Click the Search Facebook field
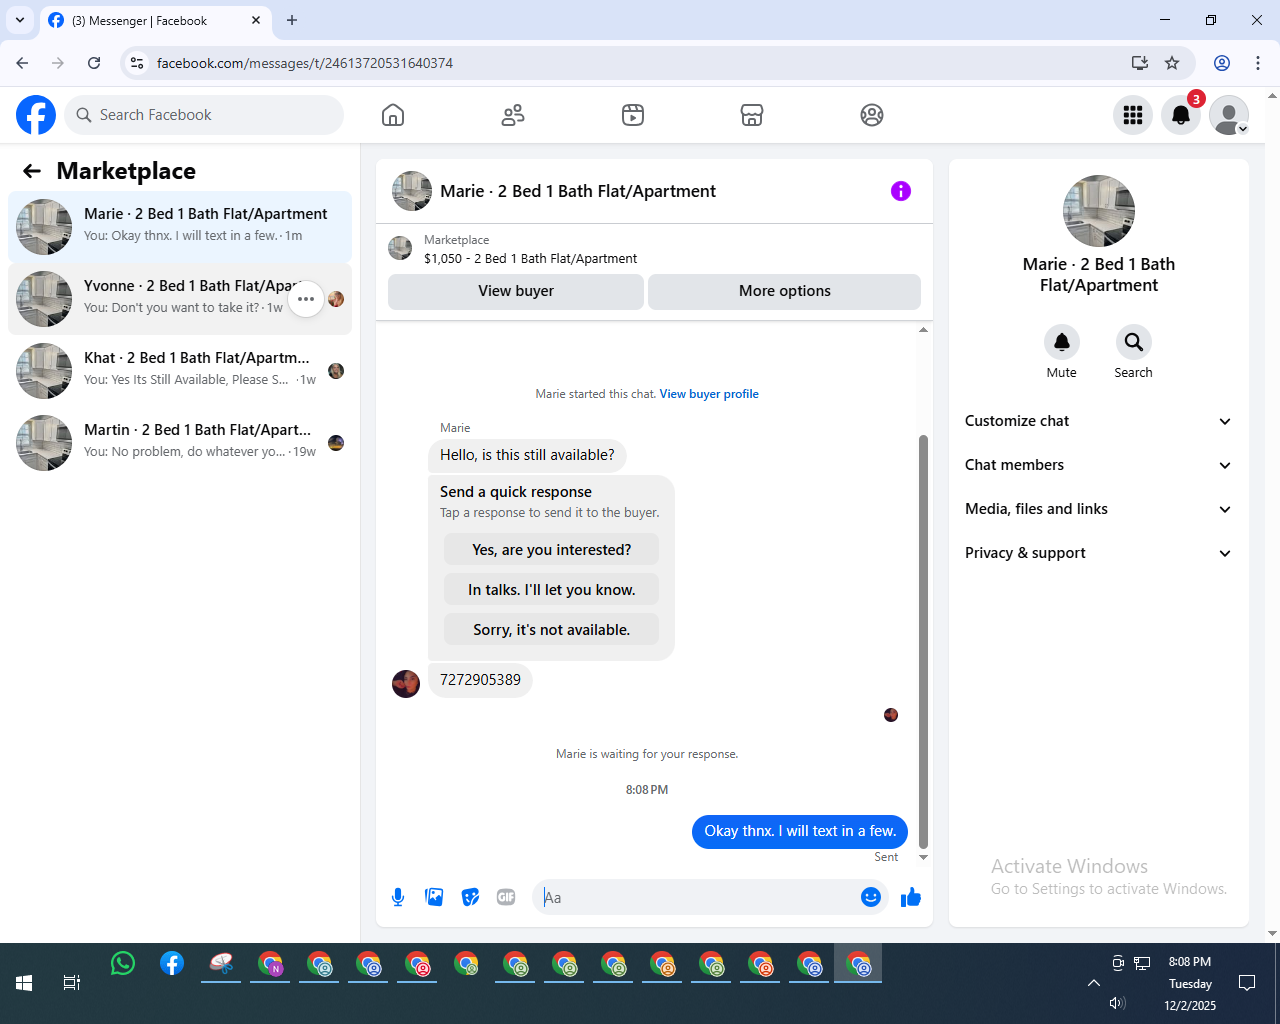 (204, 115)
